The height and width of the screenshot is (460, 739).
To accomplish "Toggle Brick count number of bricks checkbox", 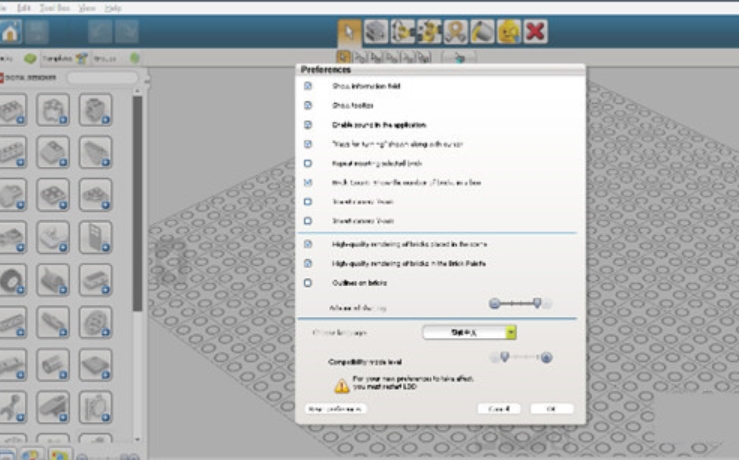I will (308, 182).
